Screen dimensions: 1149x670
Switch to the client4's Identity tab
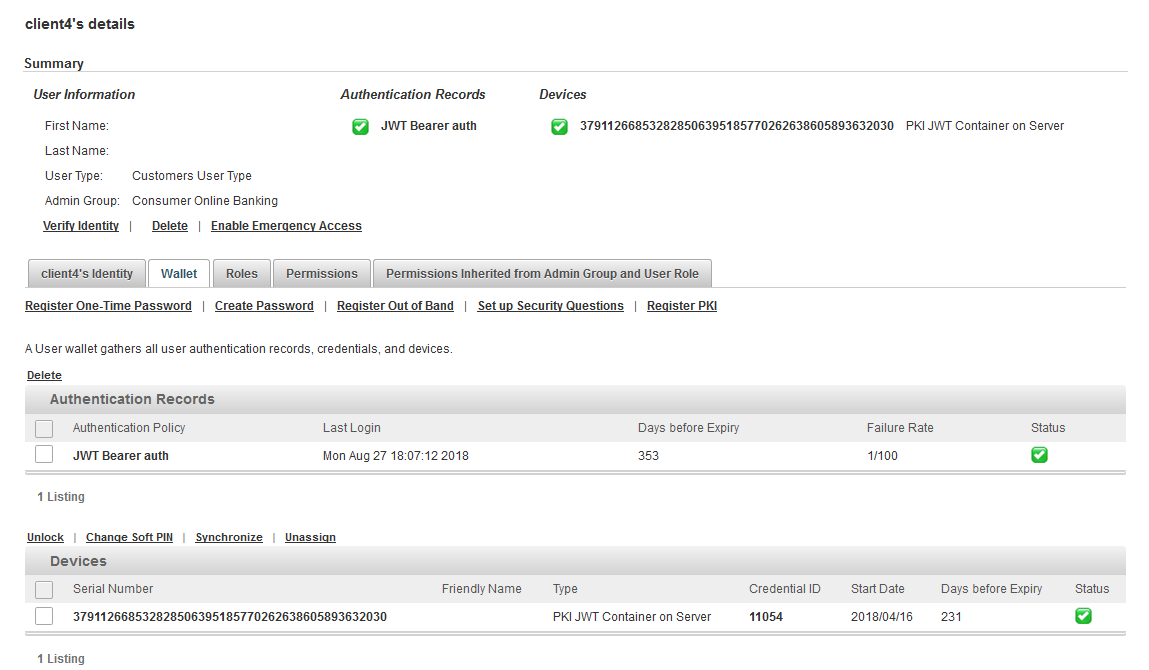(86, 272)
